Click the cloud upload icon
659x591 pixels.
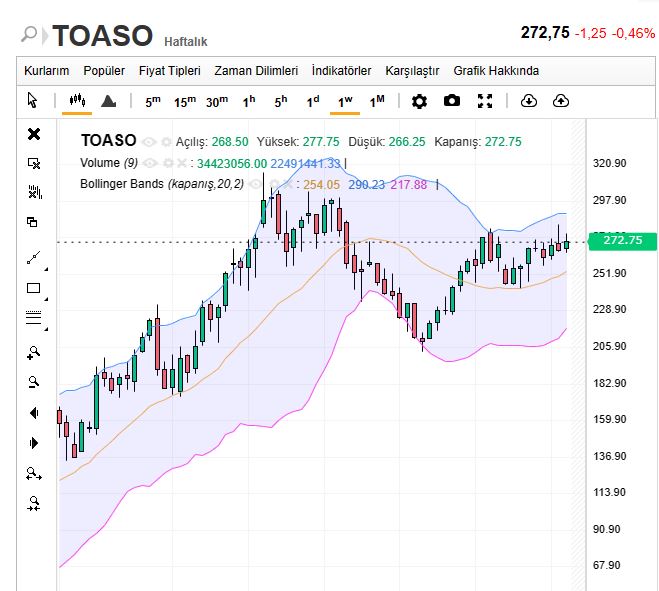(x=561, y=101)
